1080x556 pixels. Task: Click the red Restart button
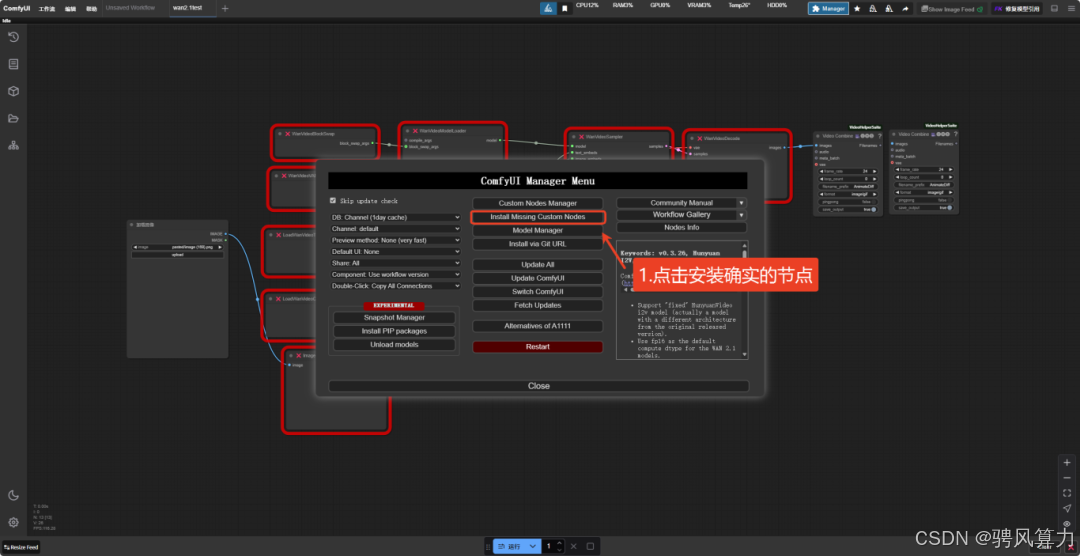pyautogui.click(x=538, y=347)
